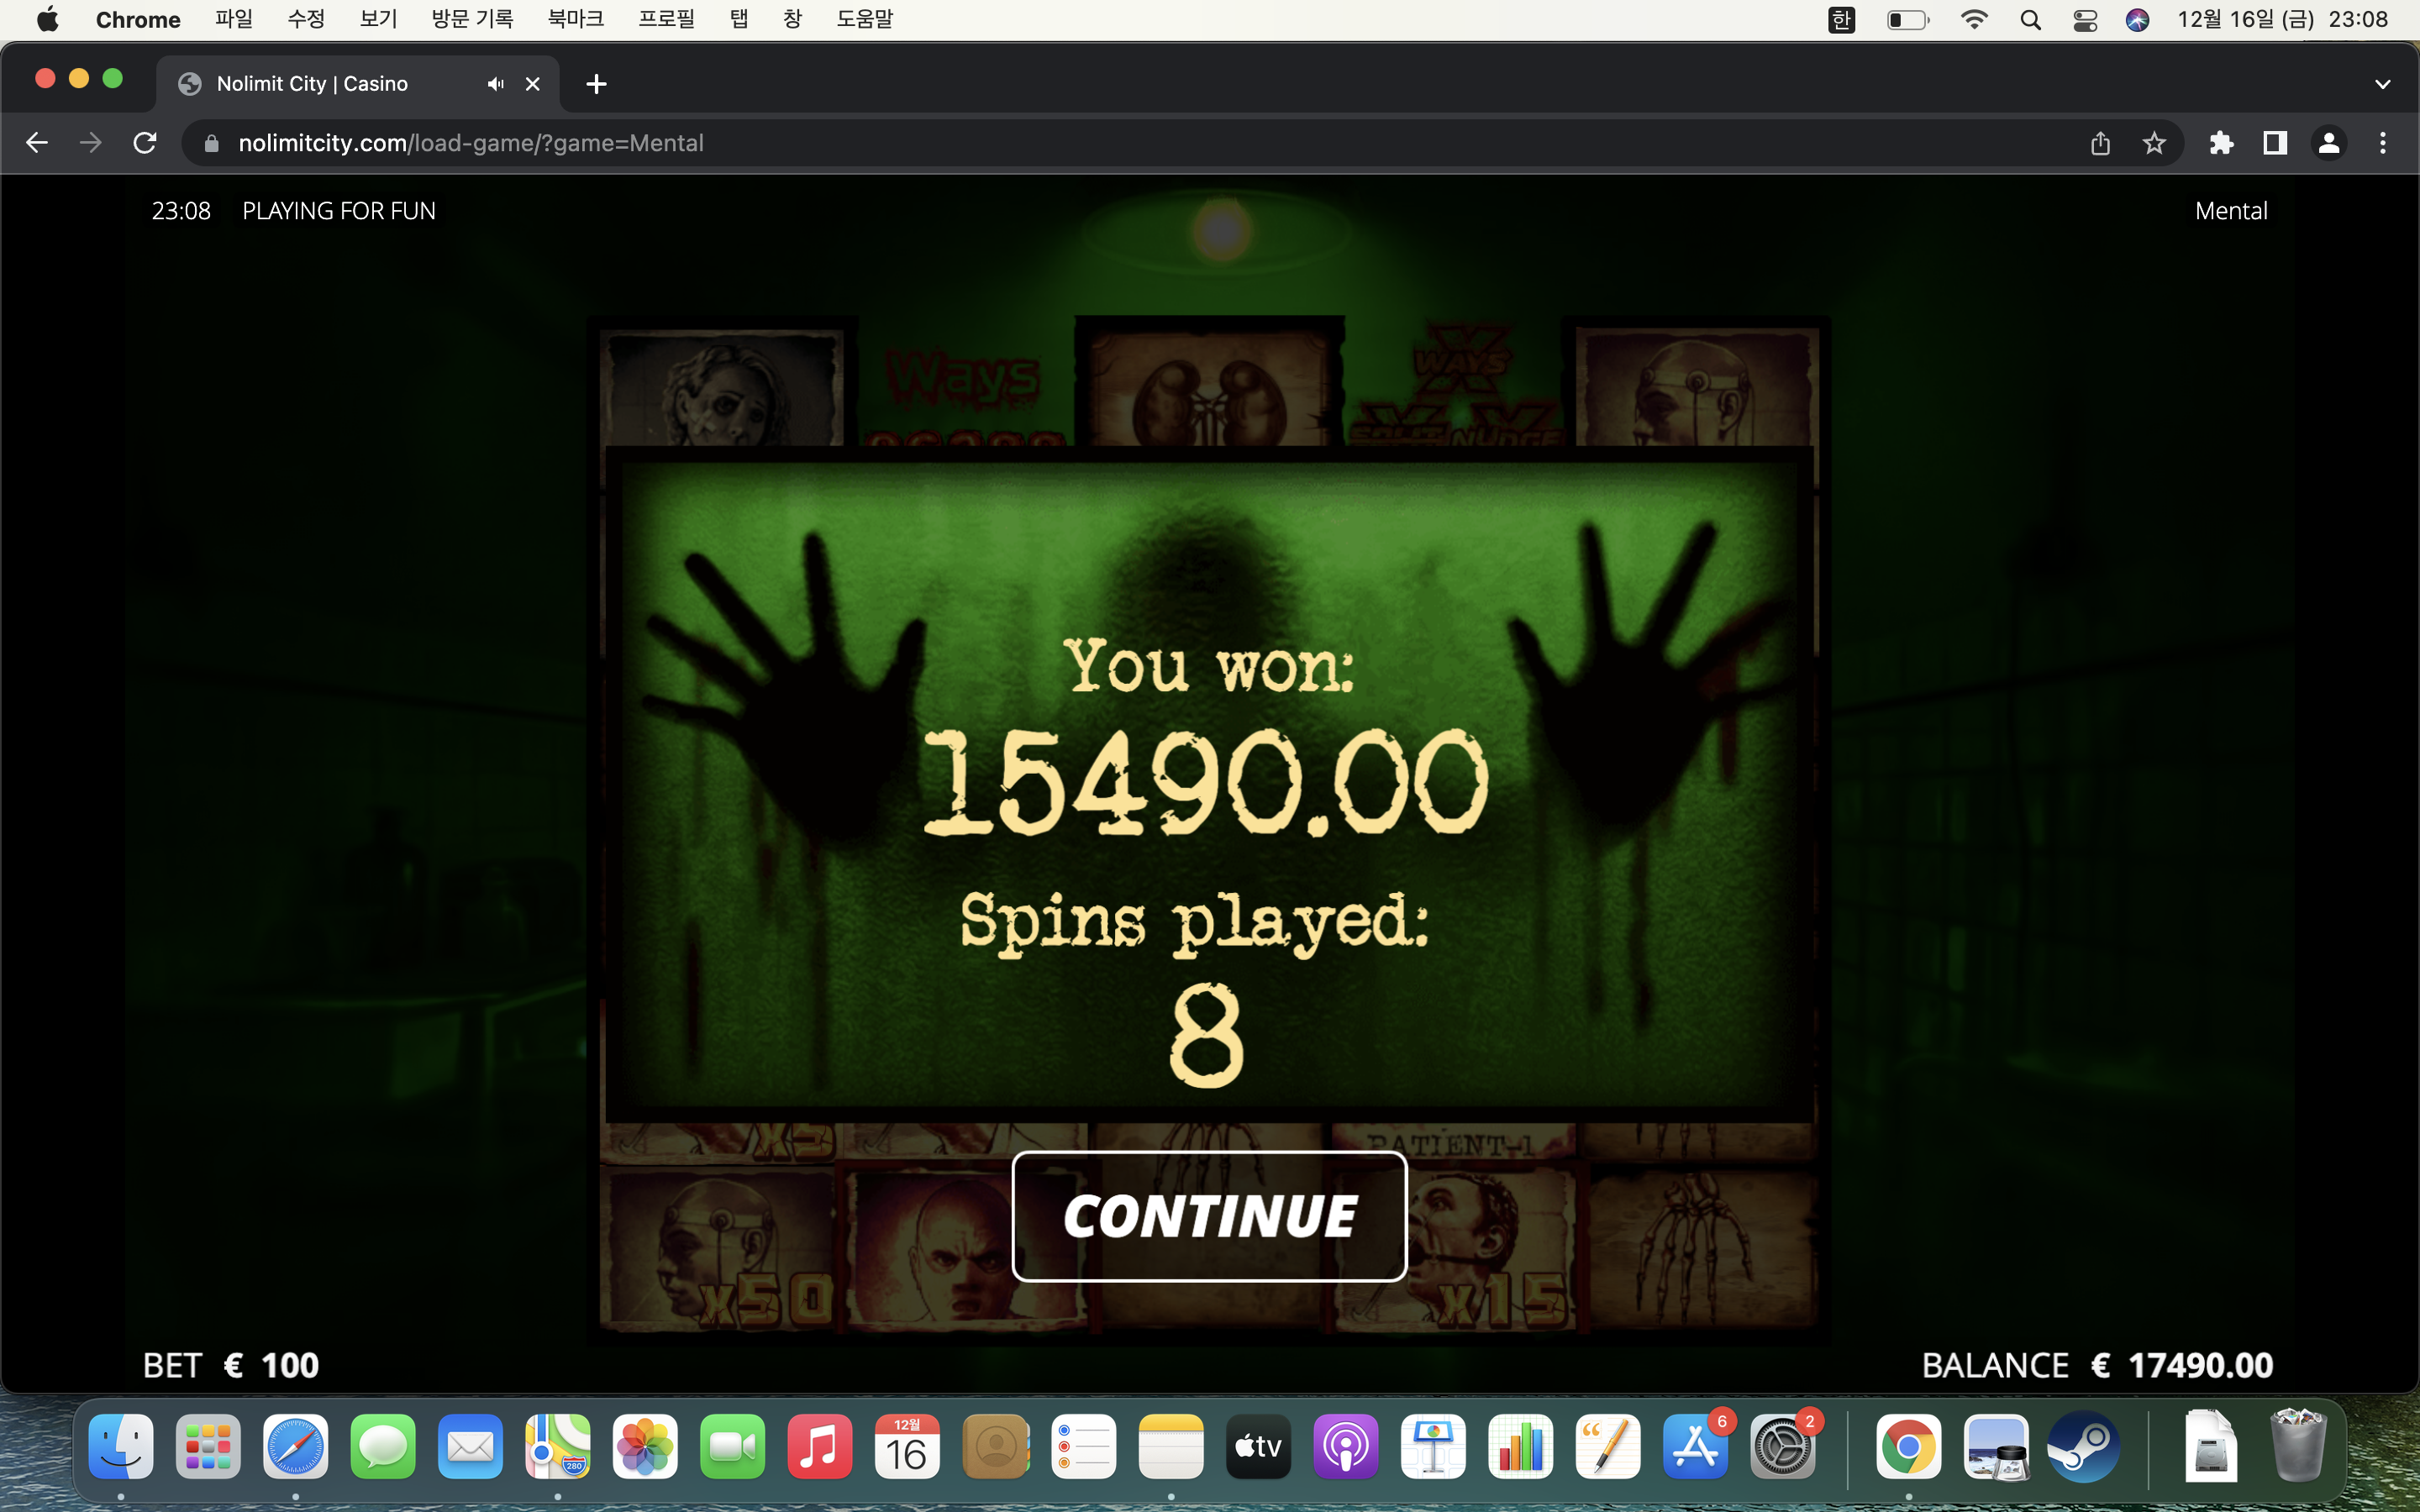Open the 탭 menu
The height and width of the screenshot is (1512, 2420).
739,19
